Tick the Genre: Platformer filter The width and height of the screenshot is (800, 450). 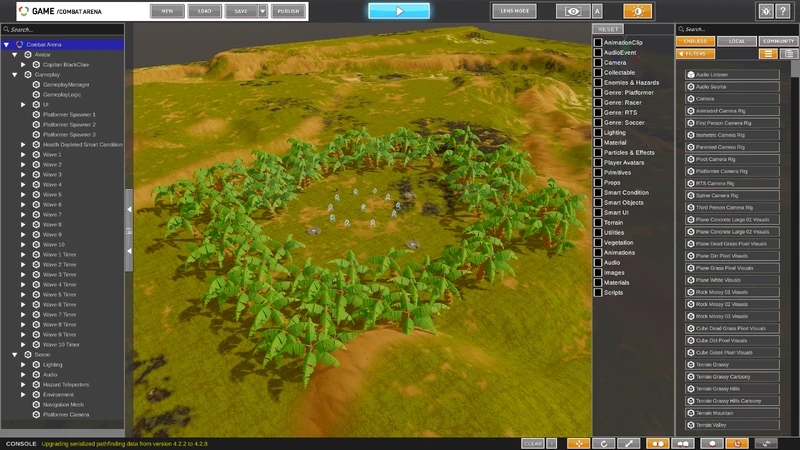pos(598,92)
